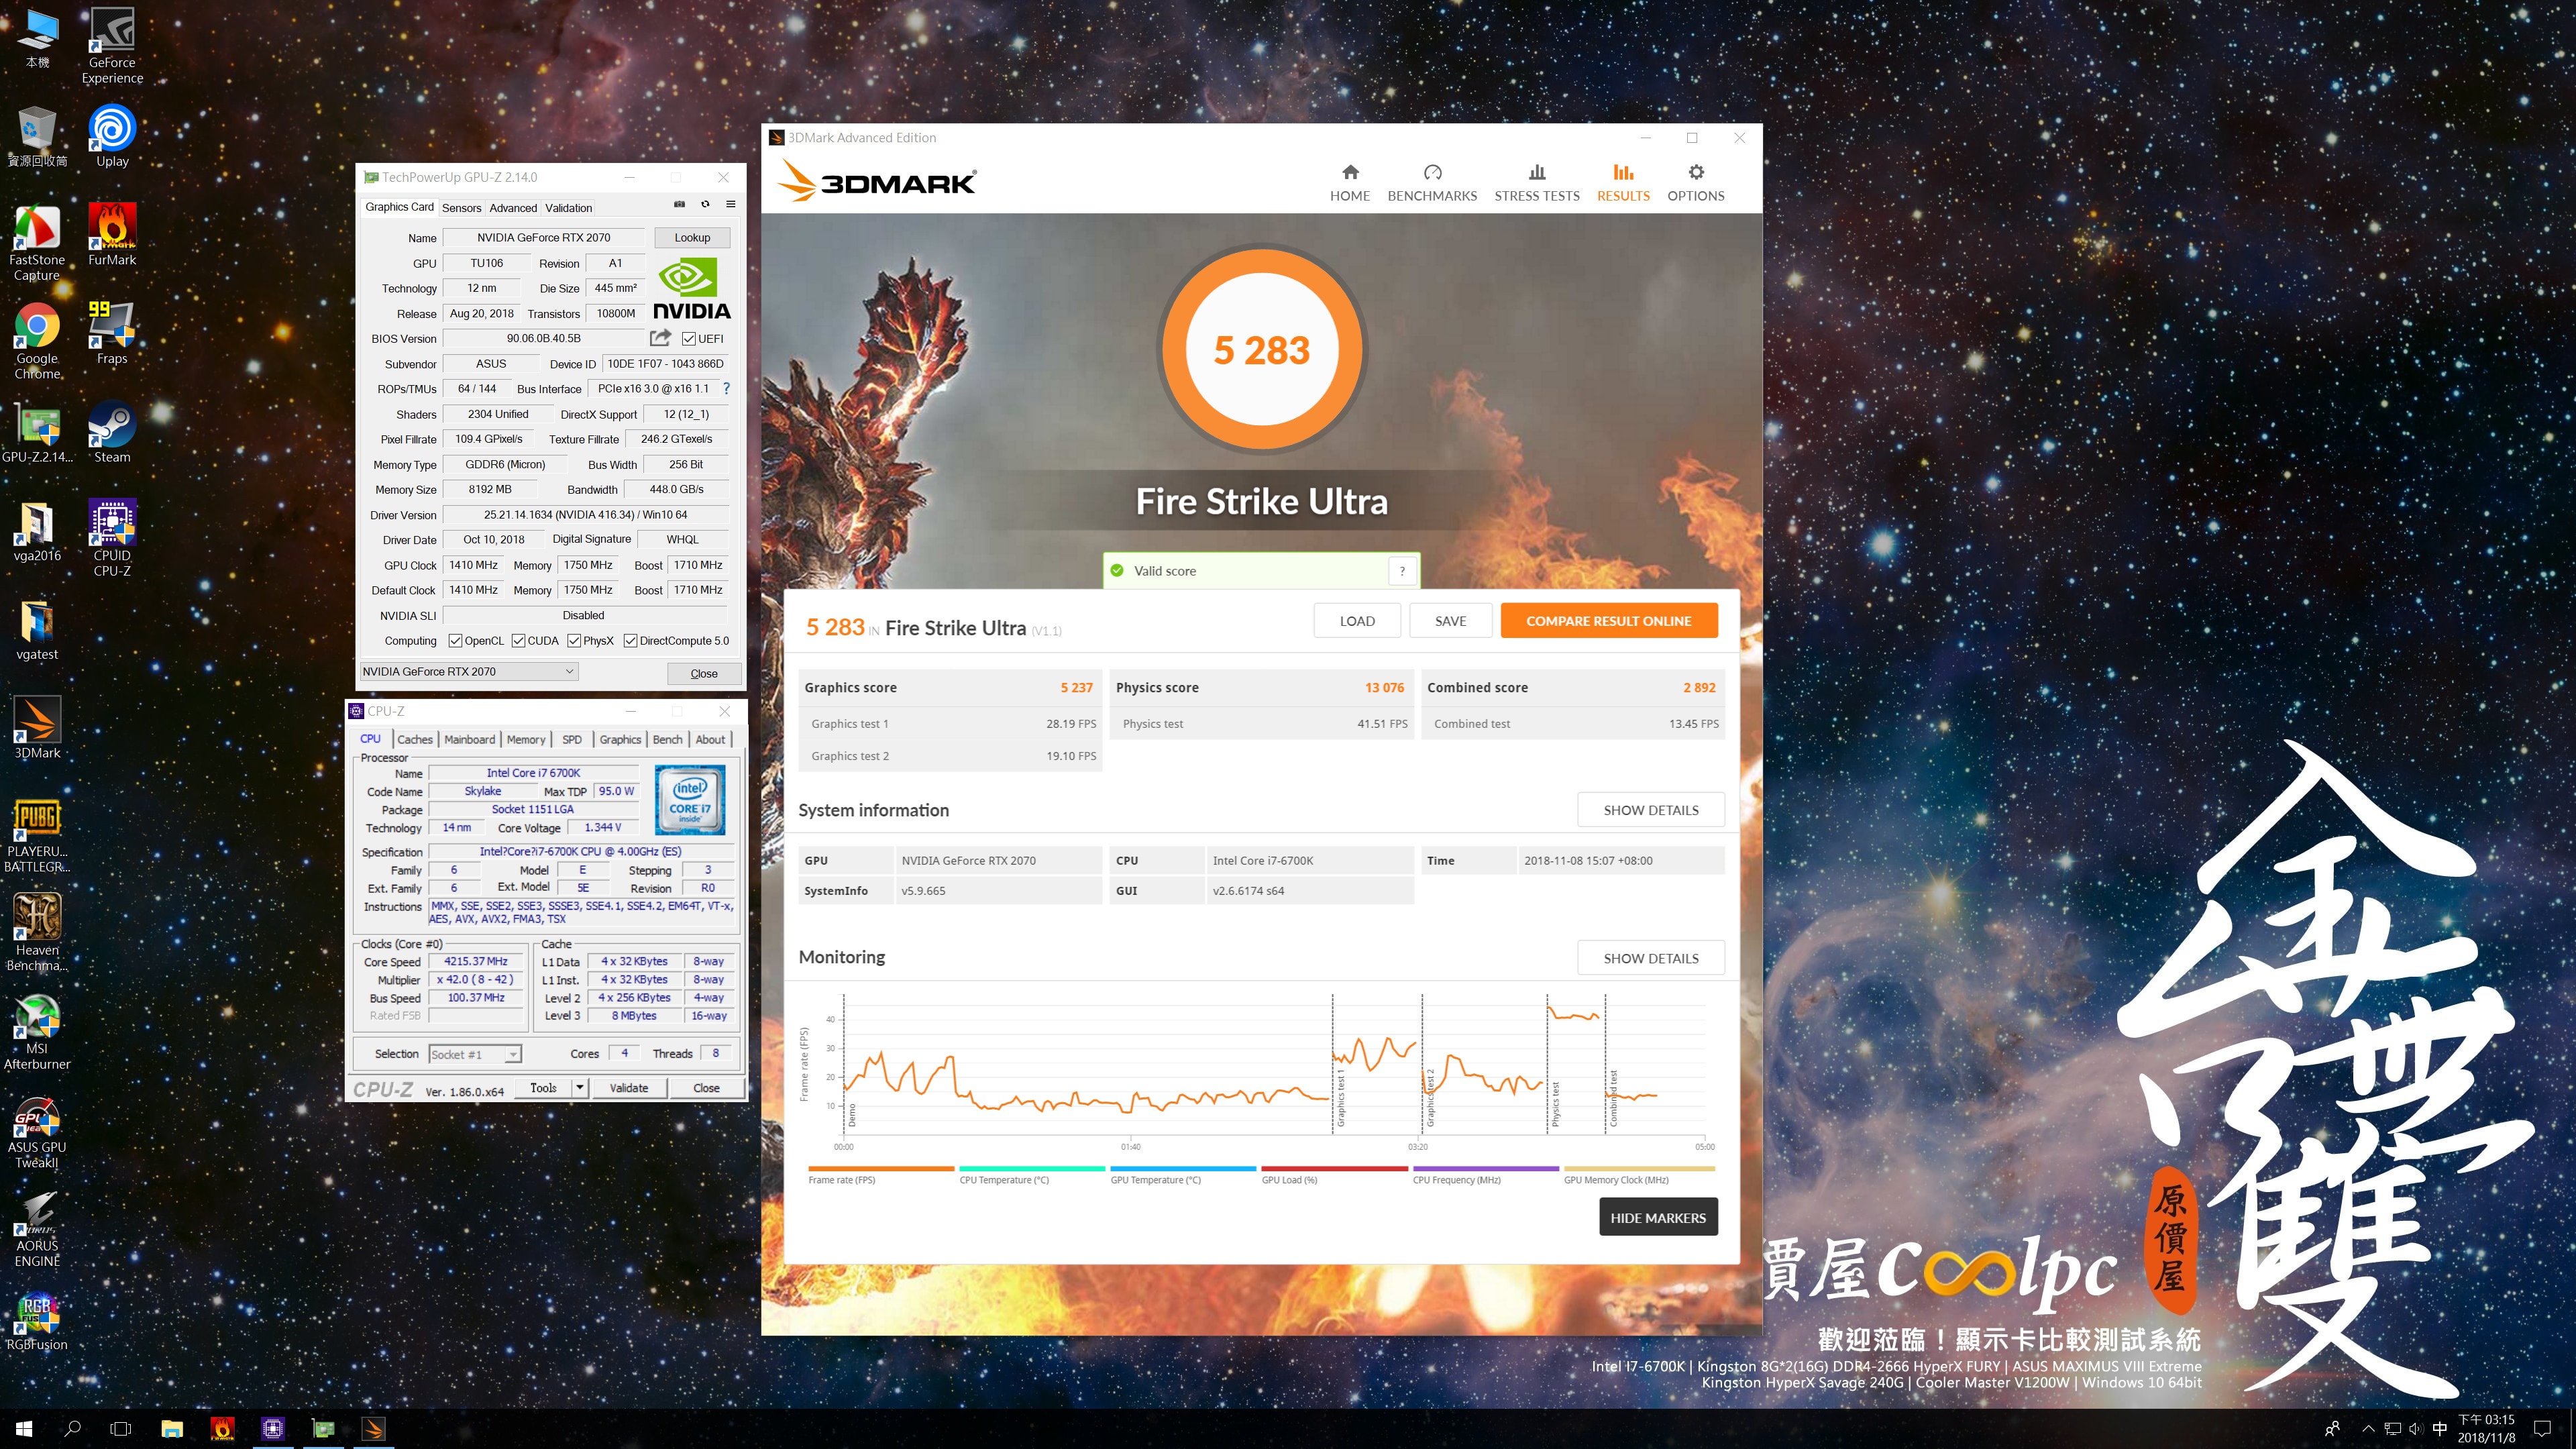Go to 3DMark BENCHMARKS

pyautogui.click(x=1432, y=183)
